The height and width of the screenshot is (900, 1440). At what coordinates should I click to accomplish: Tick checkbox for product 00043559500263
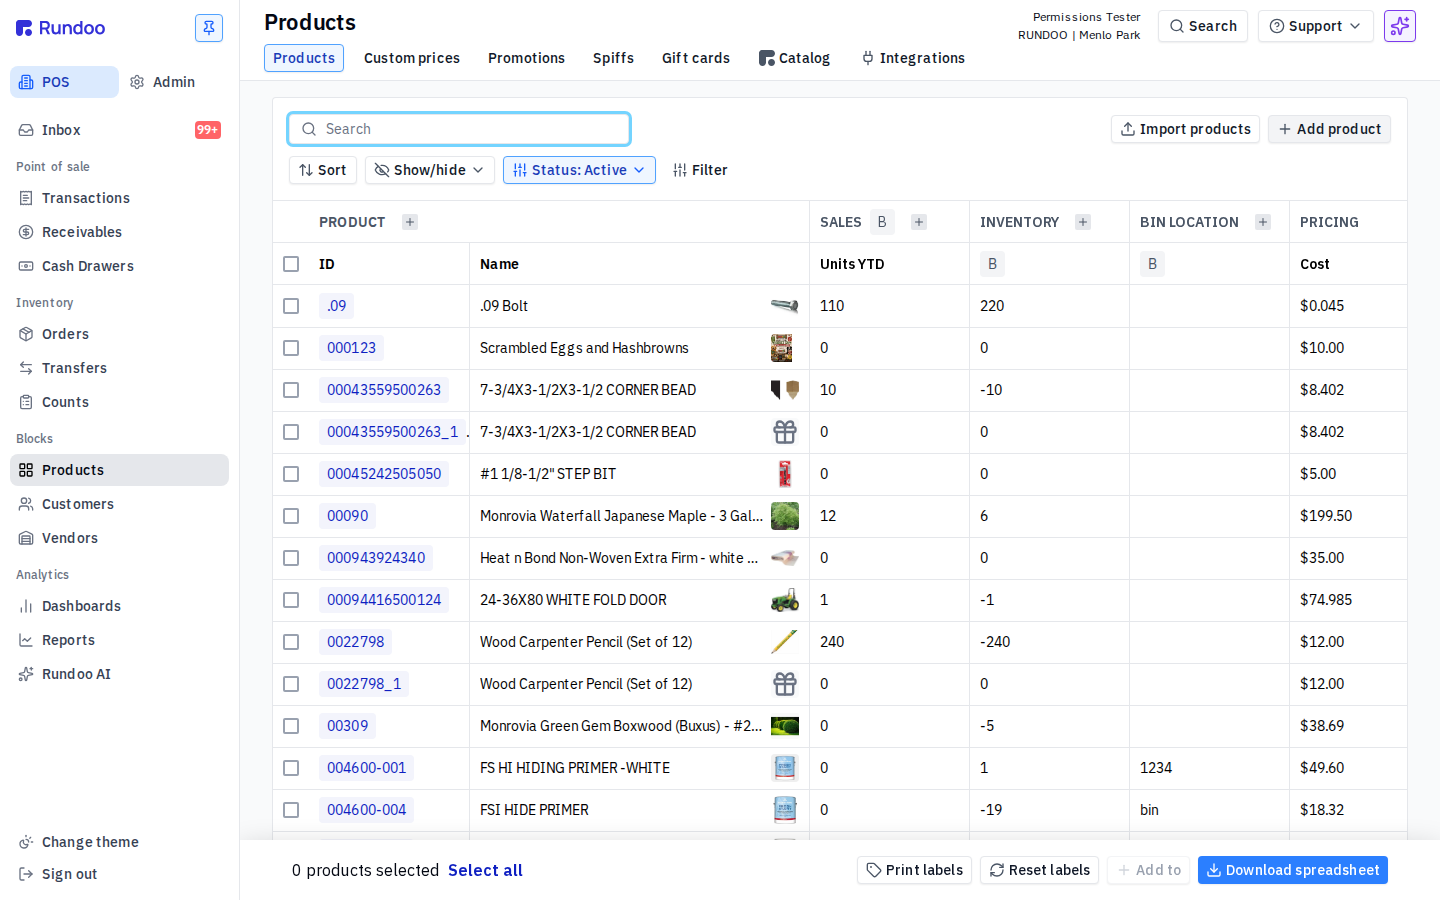[291, 390]
